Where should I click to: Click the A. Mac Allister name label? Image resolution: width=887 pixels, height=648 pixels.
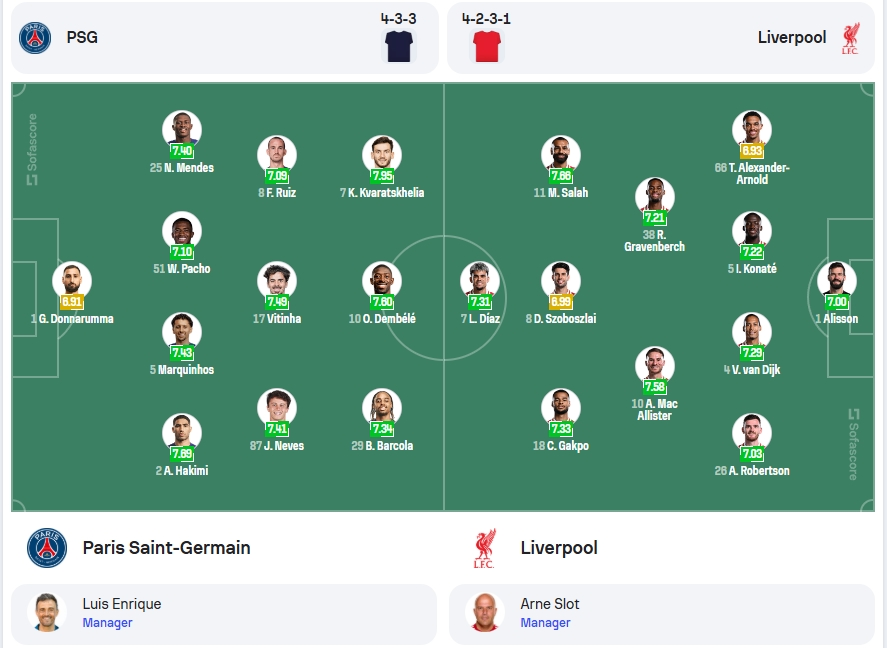(x=655, y=409)
